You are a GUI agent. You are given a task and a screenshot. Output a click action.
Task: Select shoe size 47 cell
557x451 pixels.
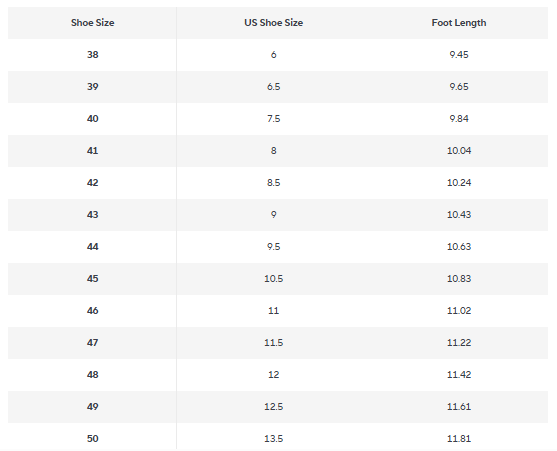(92, 343)
